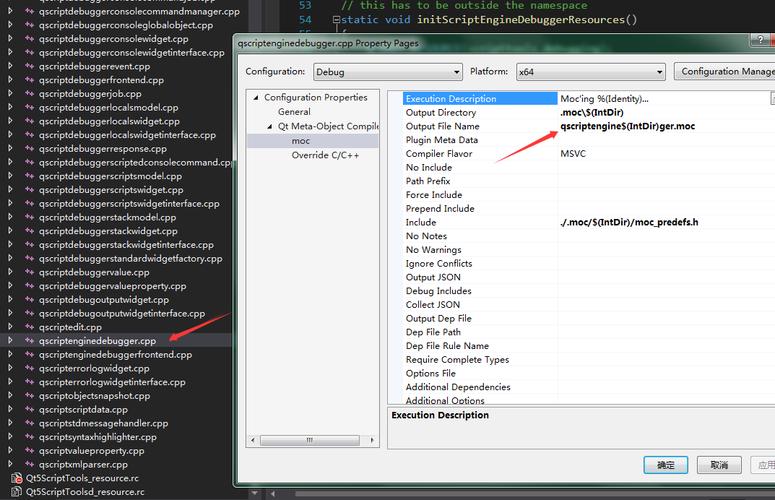Select General in the properties tree
The image size is (775, 500).
pyautogui.click(x=294, y=112)
